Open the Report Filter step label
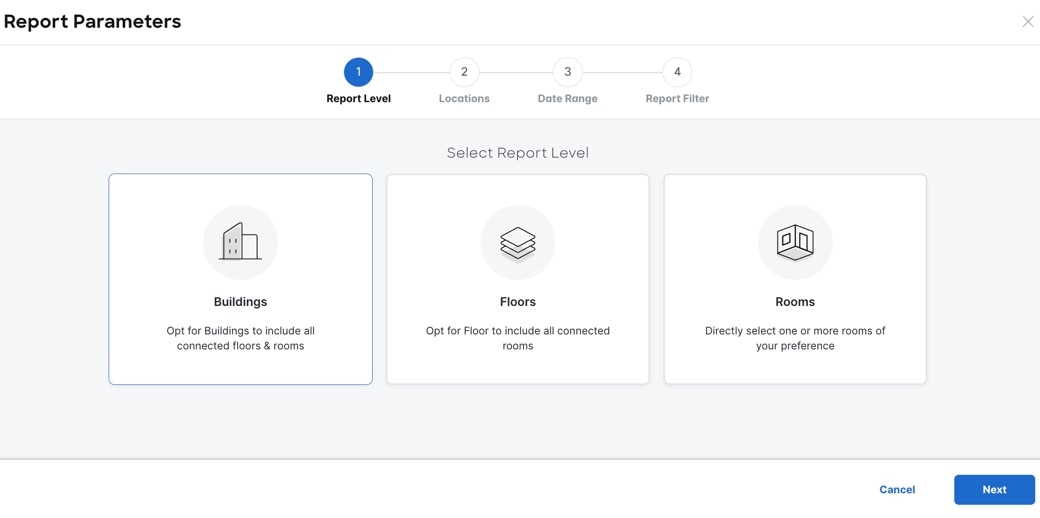 [x=677, y=99]
